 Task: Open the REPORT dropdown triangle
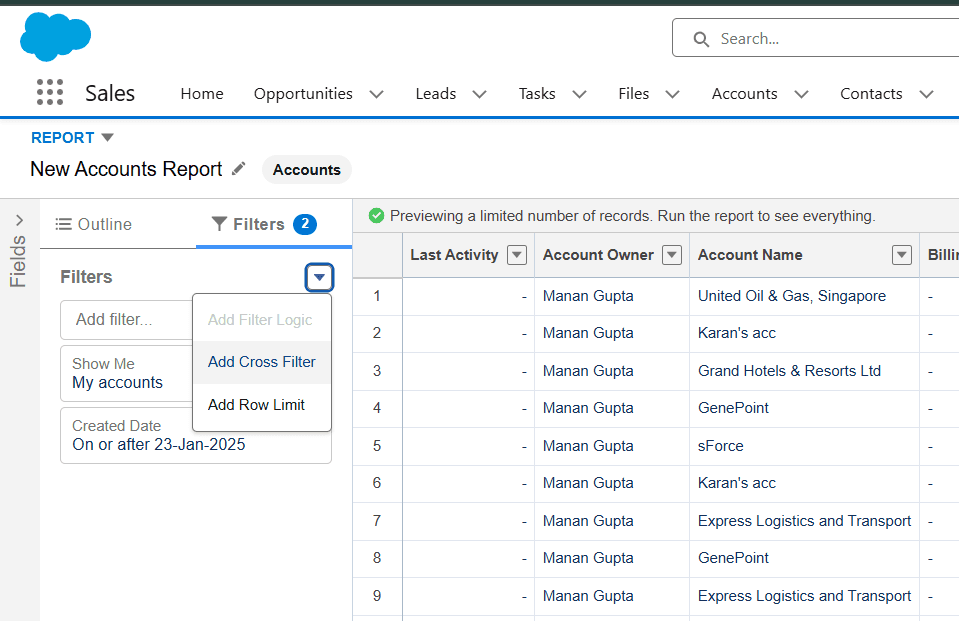108,138
